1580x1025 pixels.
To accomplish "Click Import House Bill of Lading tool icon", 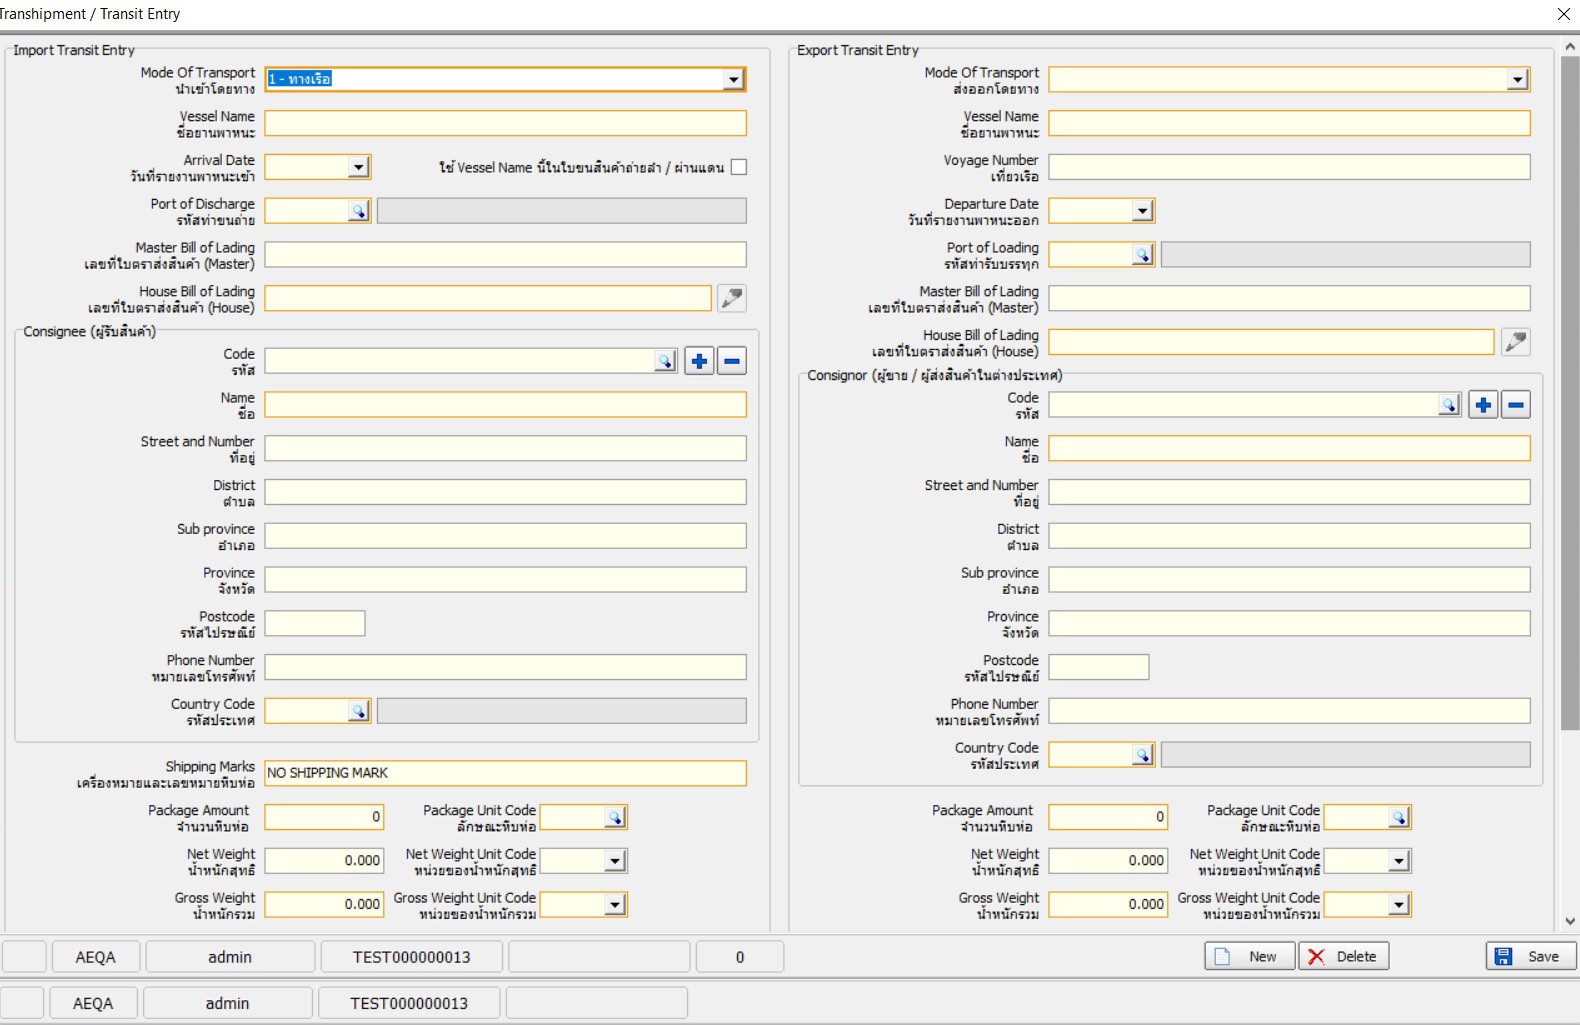I will tap(732, 298).
